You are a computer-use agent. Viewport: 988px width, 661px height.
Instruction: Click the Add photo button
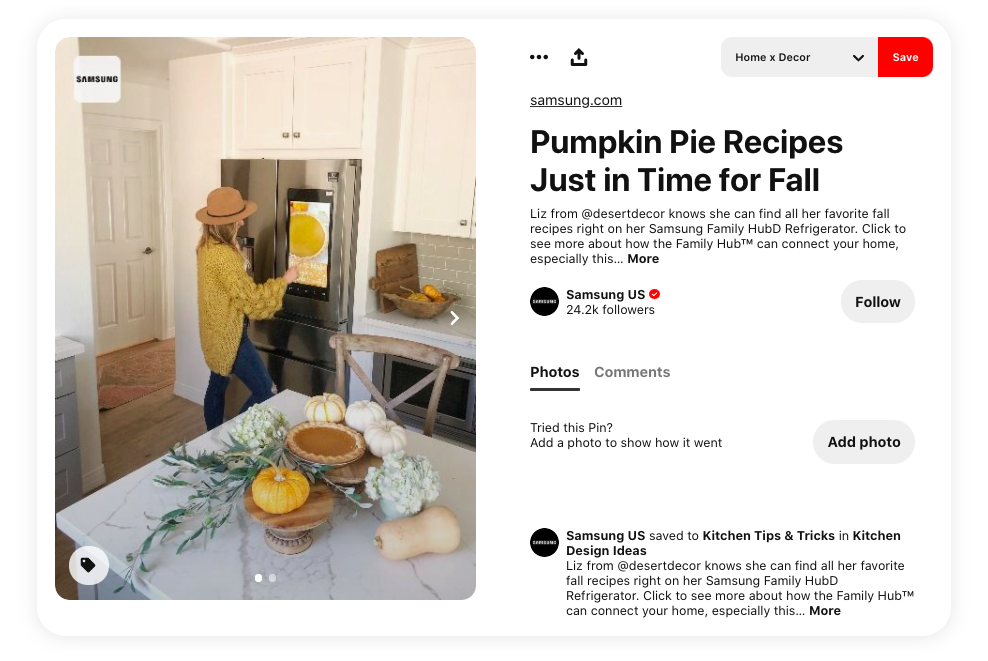point(863,442)
